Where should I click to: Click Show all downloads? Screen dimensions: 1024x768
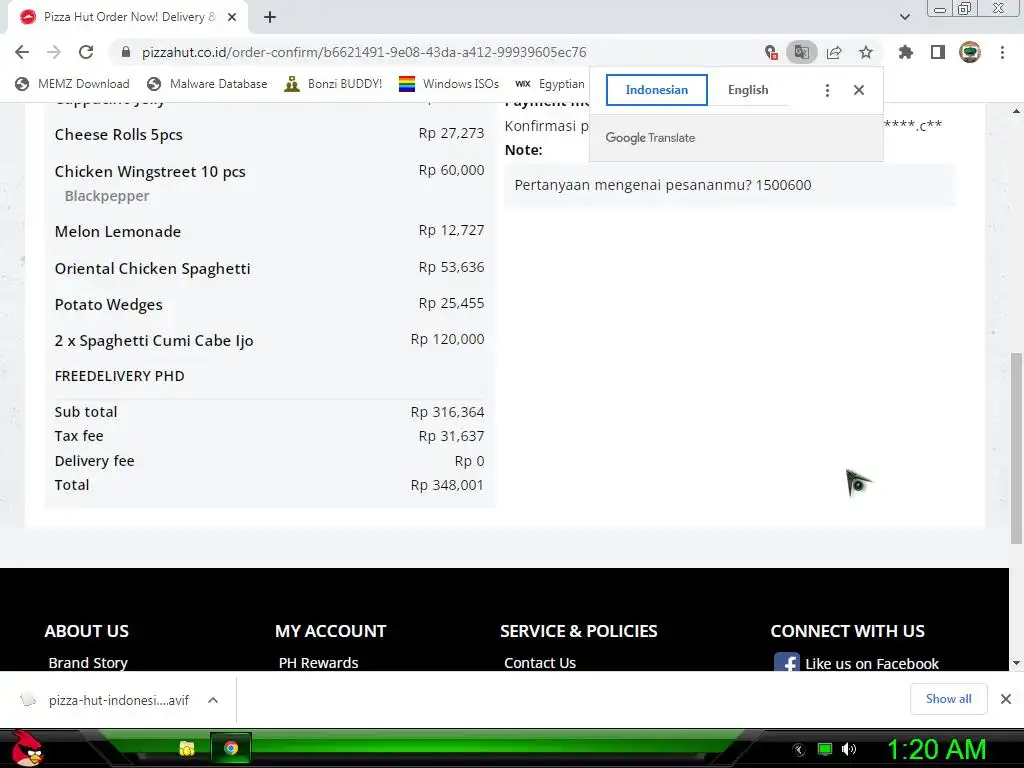click(948, 699)
